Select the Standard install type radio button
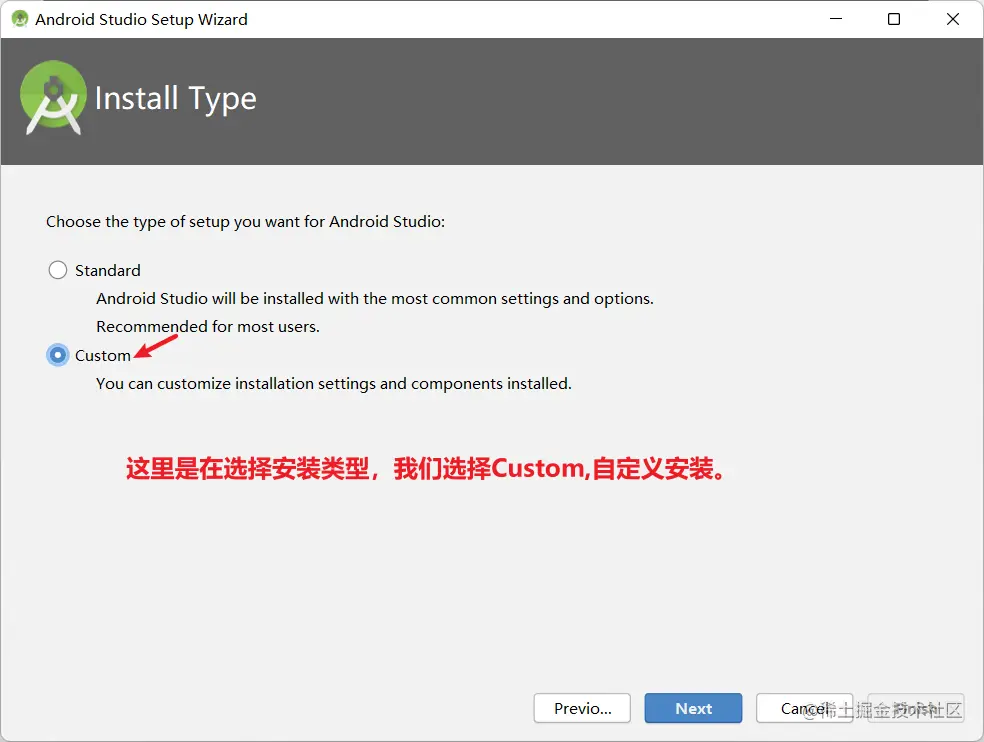The image size is (984, 742). tap(58, 270)
